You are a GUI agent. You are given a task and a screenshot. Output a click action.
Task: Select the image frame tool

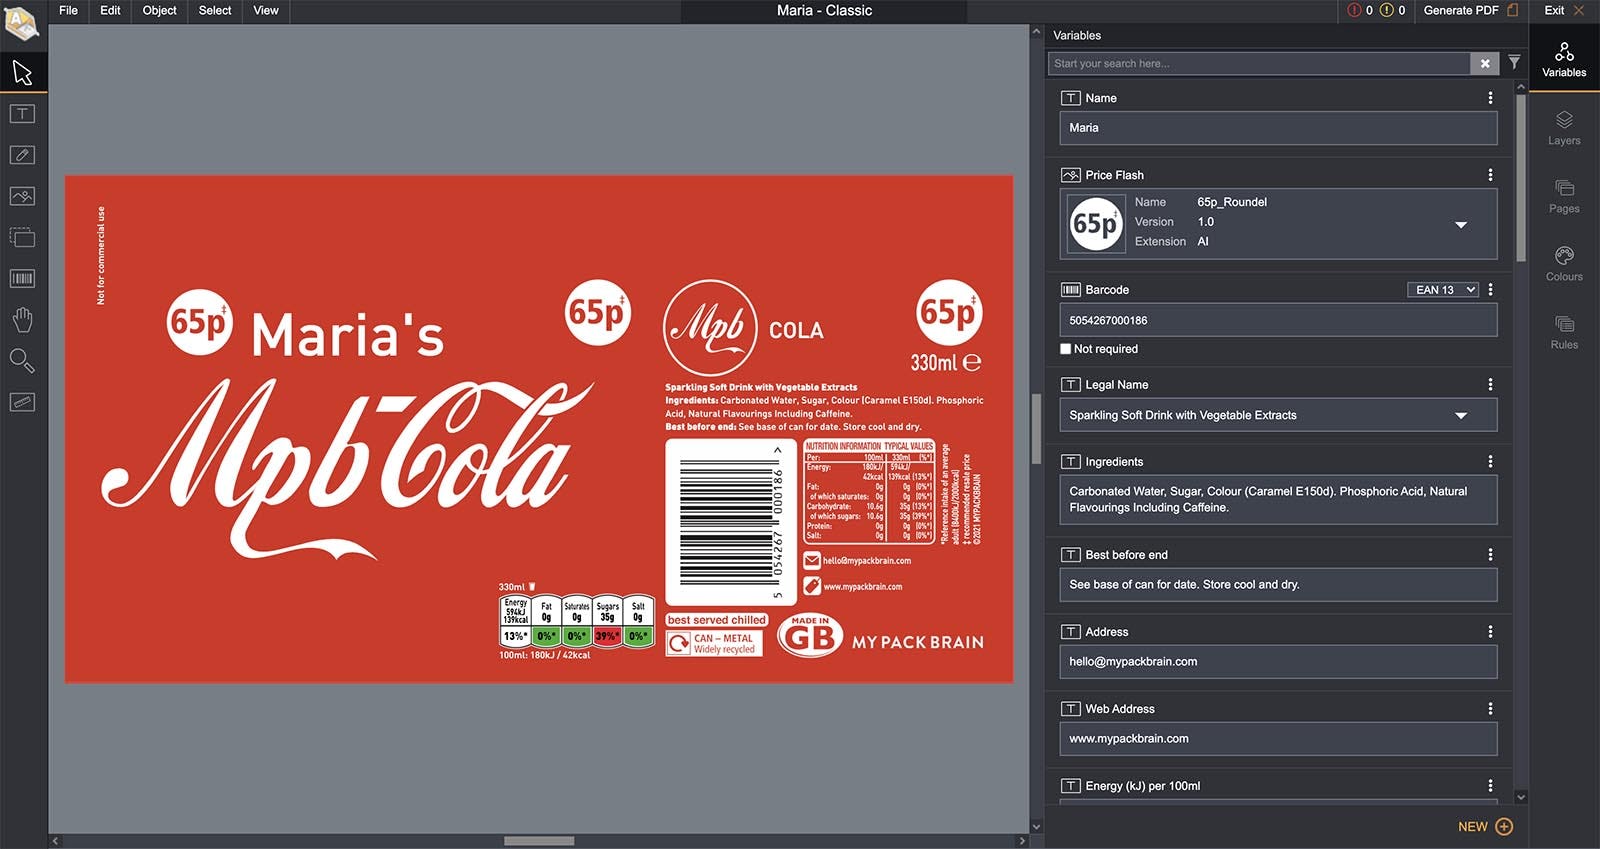[22, 196]
